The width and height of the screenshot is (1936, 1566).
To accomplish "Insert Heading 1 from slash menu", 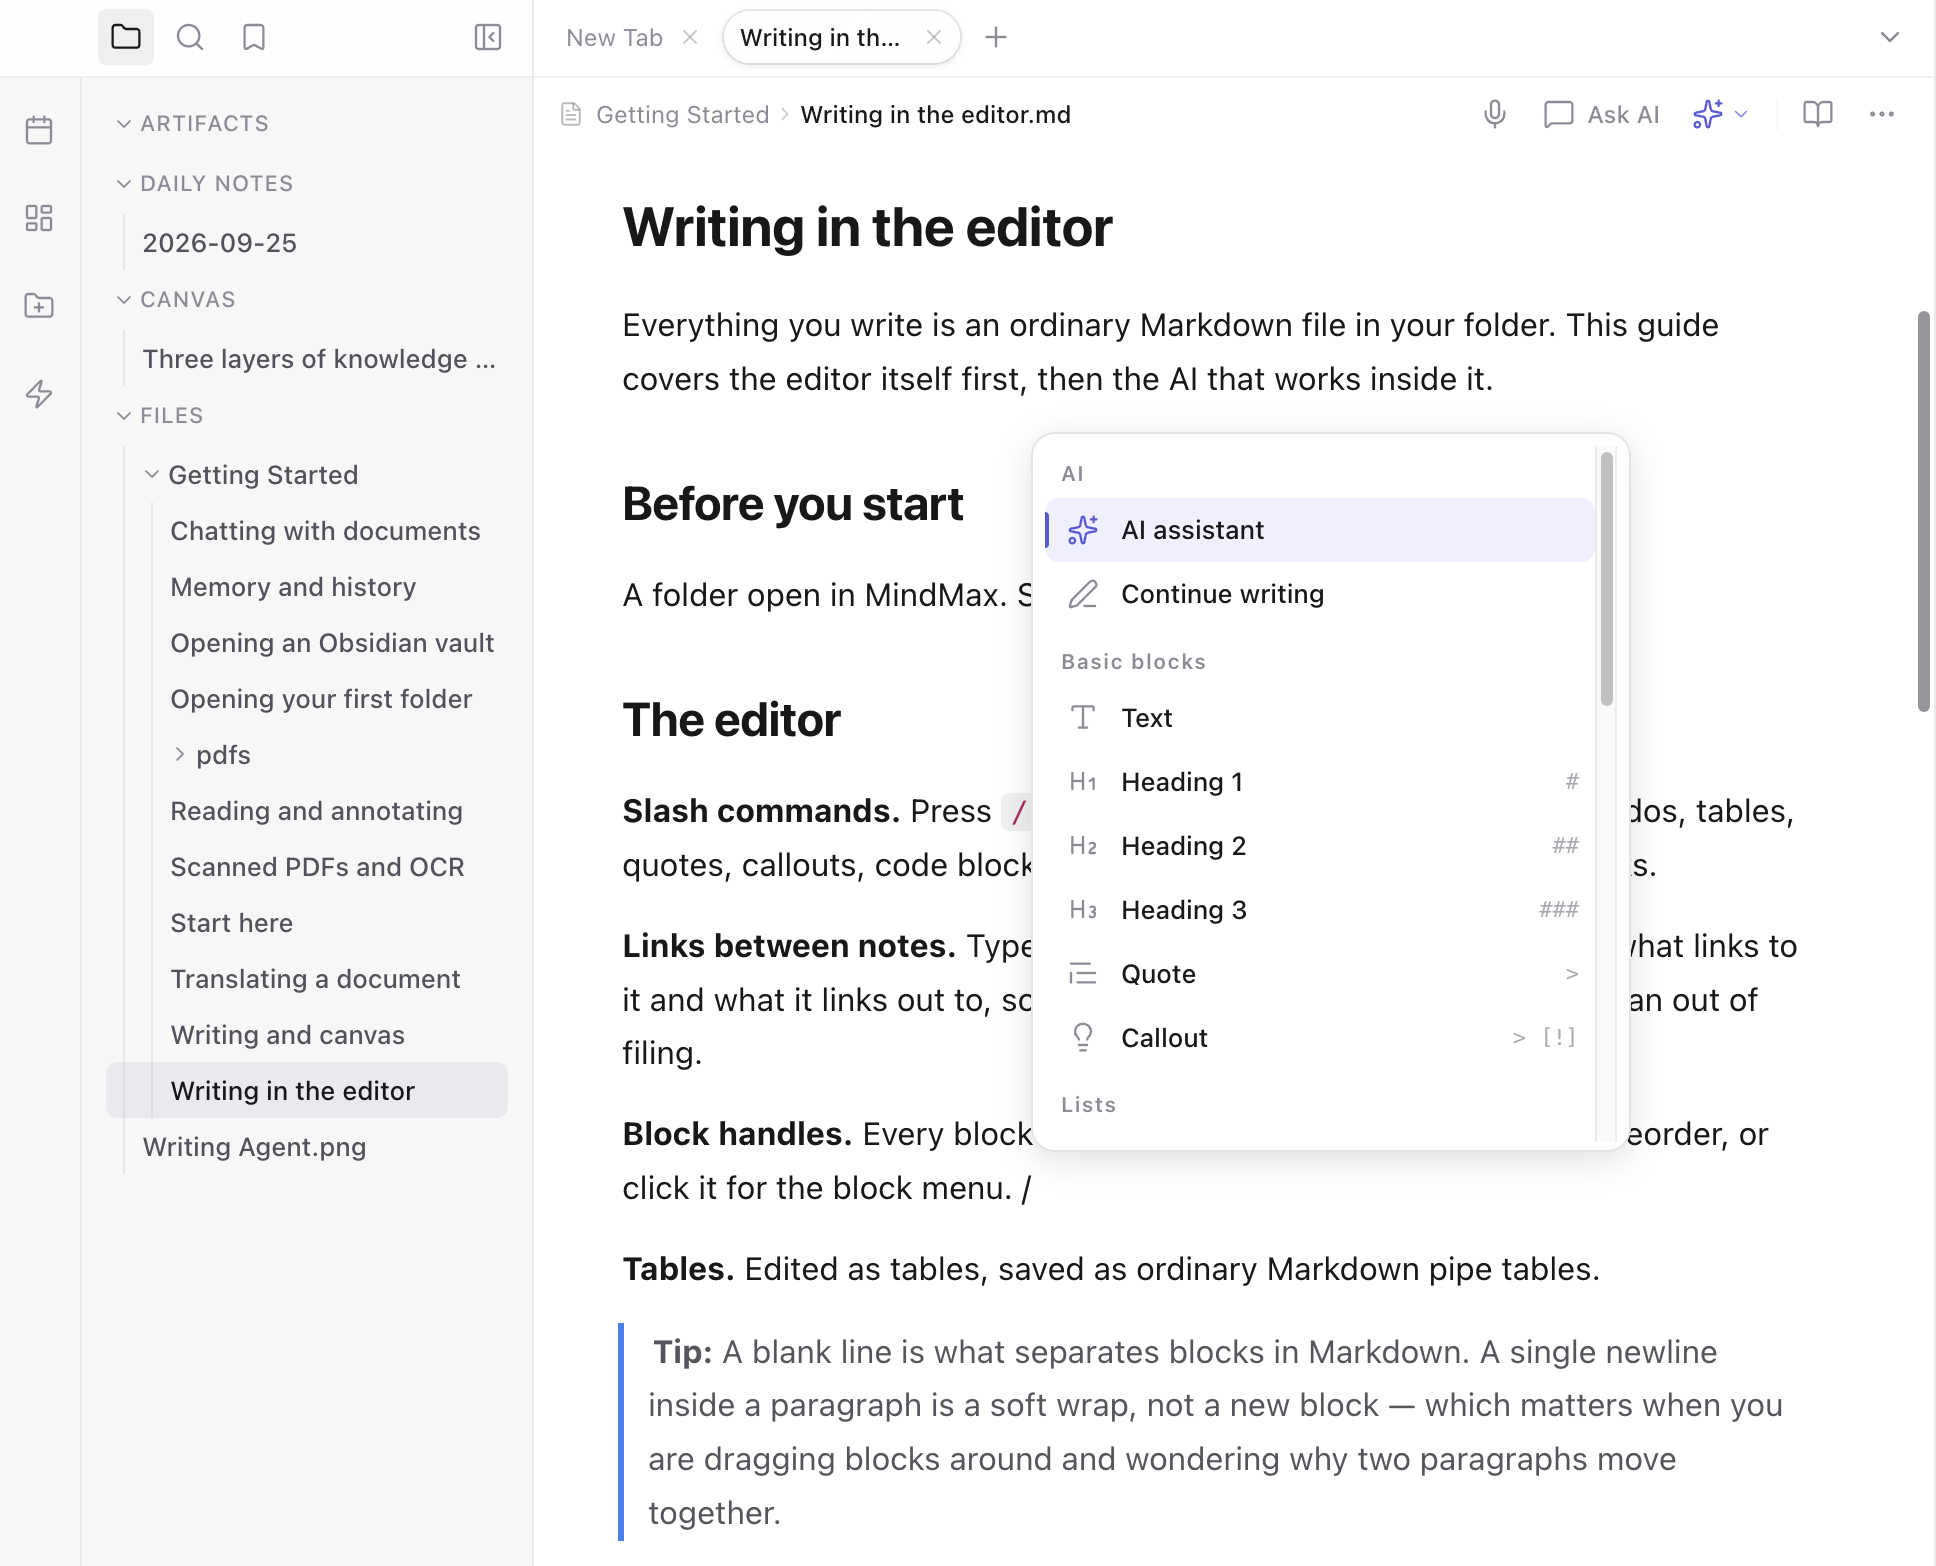I will 1320,782.
